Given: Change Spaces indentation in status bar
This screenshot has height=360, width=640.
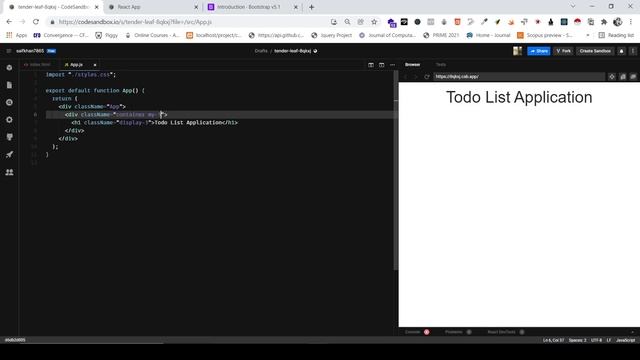Looking at the screenshot, I should [x=577, y=340].
